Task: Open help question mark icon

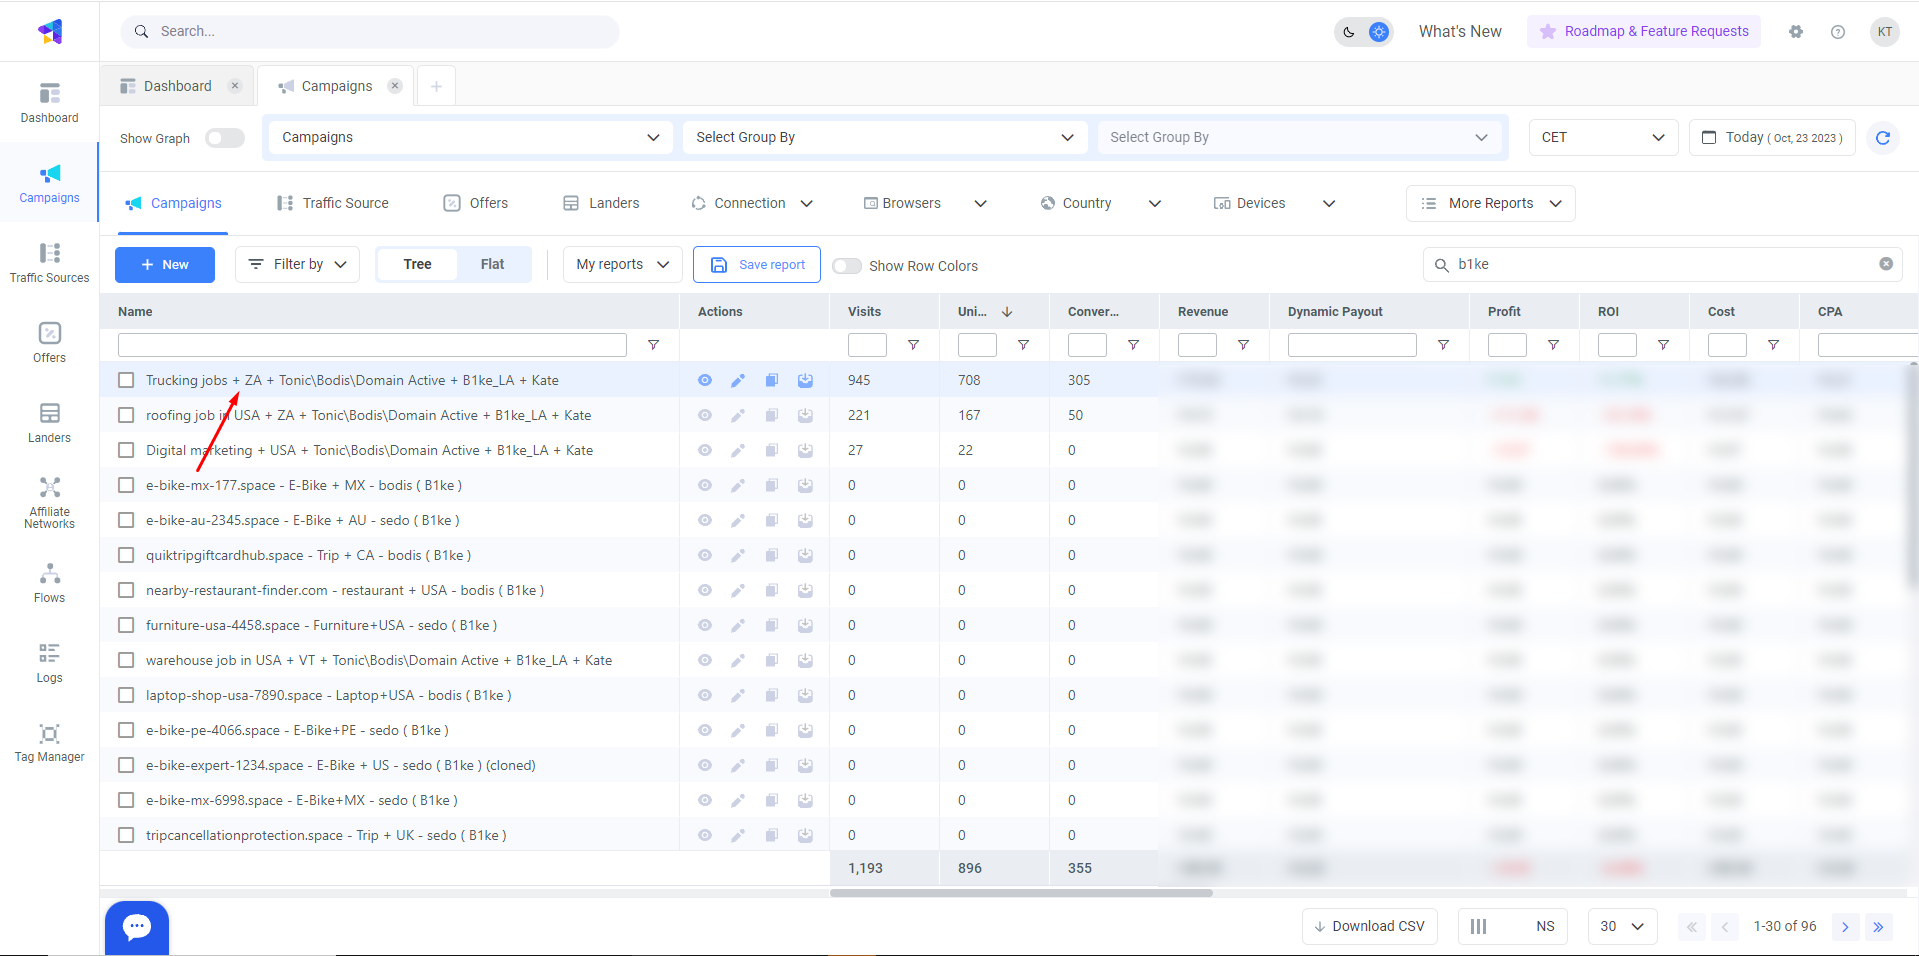Action: 1838,32
